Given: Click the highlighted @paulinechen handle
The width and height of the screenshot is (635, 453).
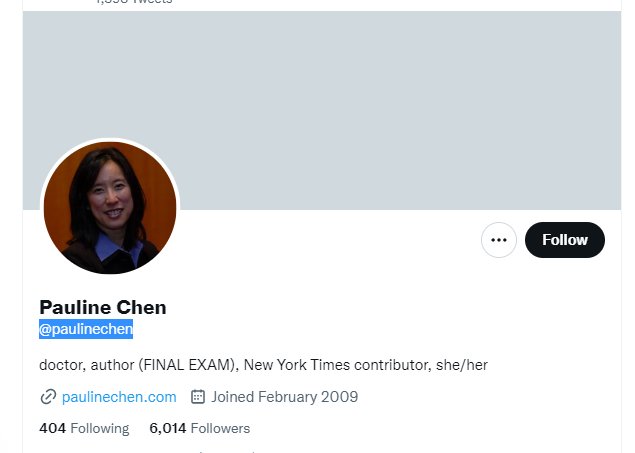Looking at the screenshot, I should [x=86, y=329].
